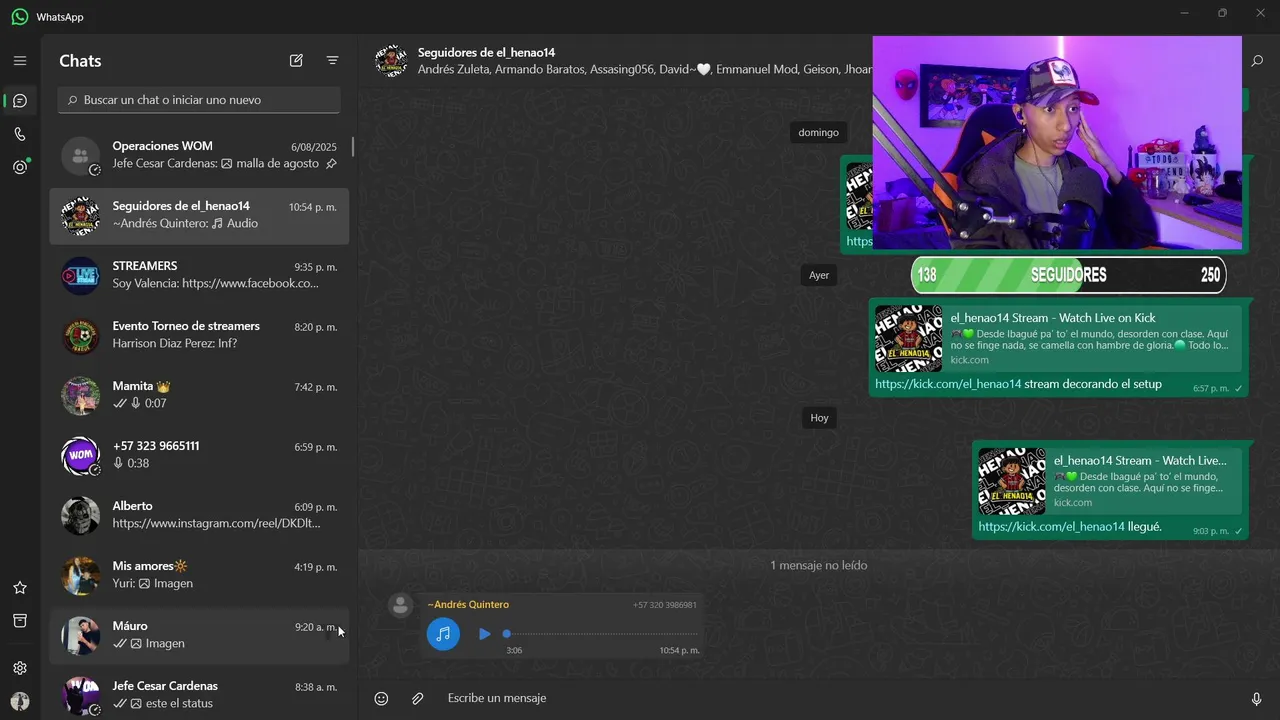Viewport: 1280px width, 720px height.
Task: Open the hamburger navigation menu
Action: pos(20,61)
